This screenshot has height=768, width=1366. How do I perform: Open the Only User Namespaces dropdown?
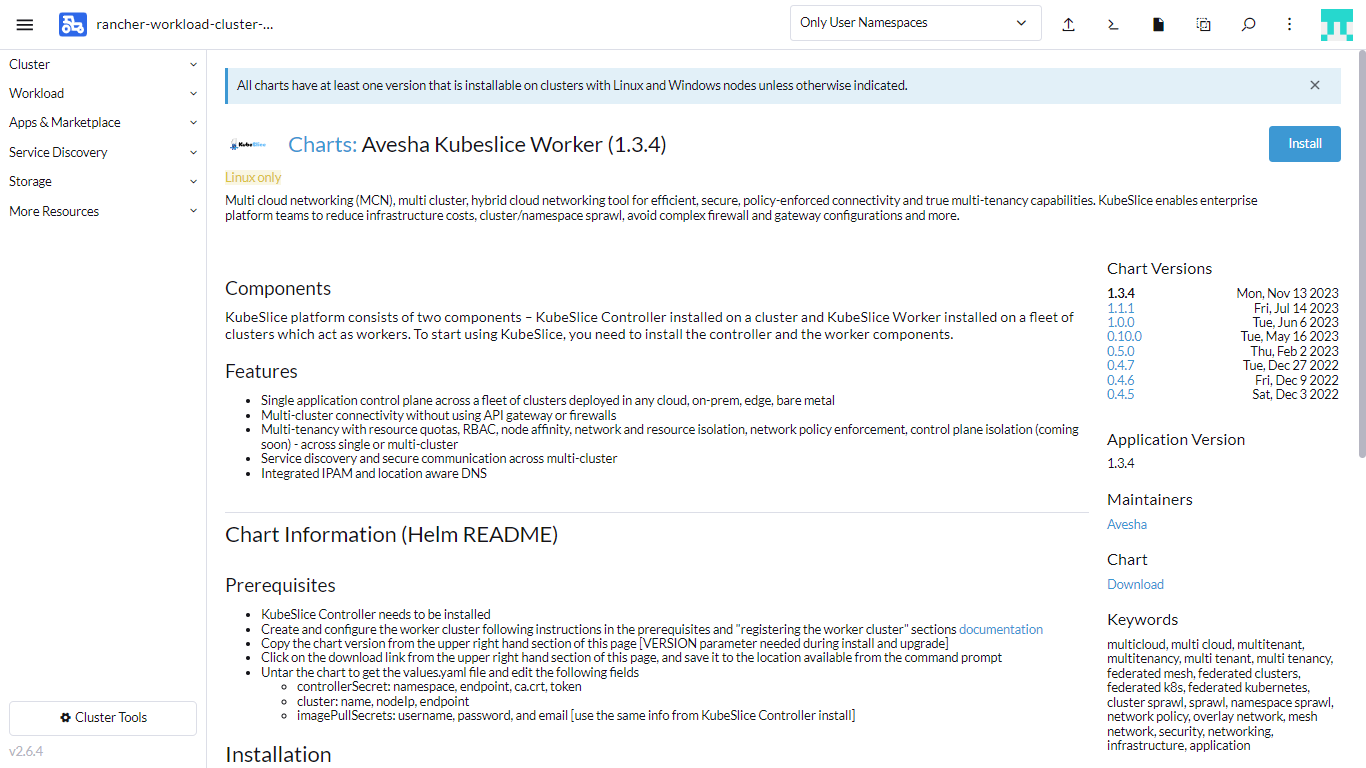pyautogui.click(x=915, y=23)
